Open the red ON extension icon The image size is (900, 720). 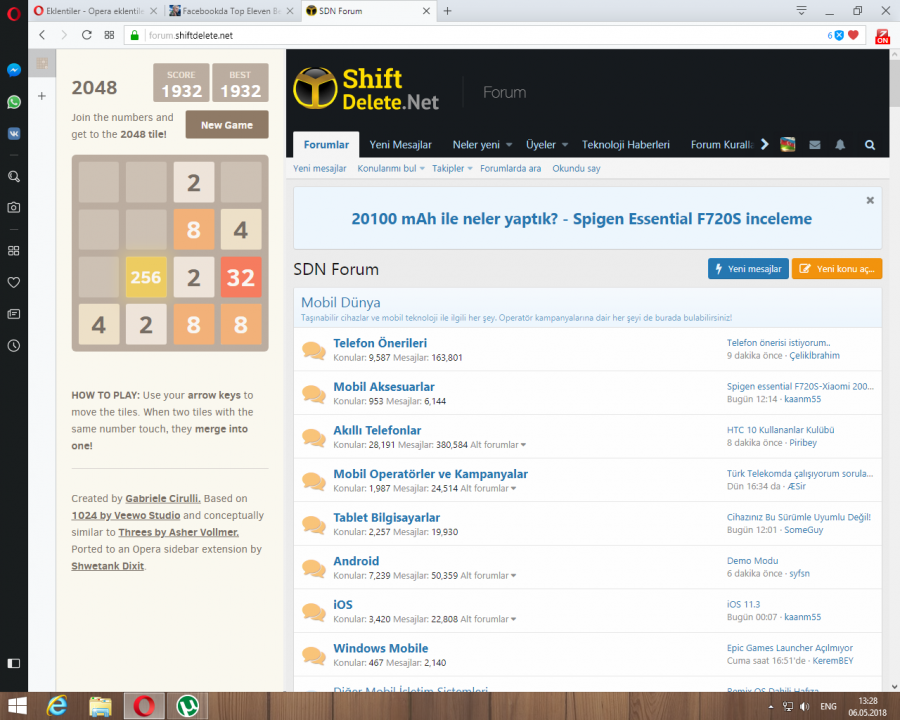pos(882,36)
